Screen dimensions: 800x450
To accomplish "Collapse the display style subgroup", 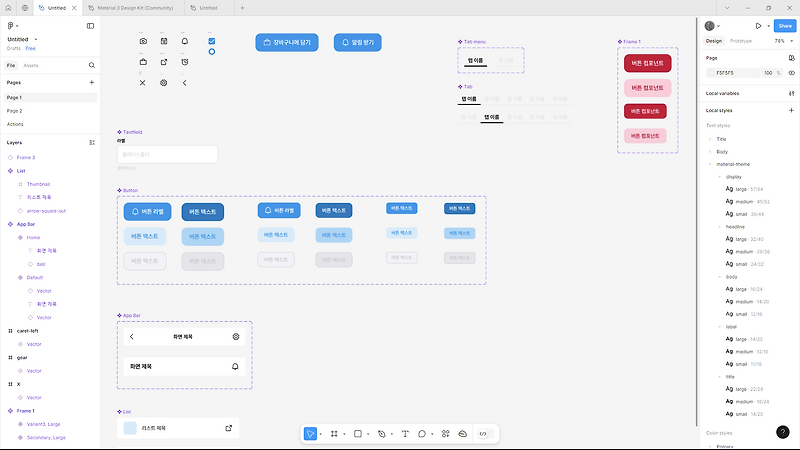I will coord(720,177).
